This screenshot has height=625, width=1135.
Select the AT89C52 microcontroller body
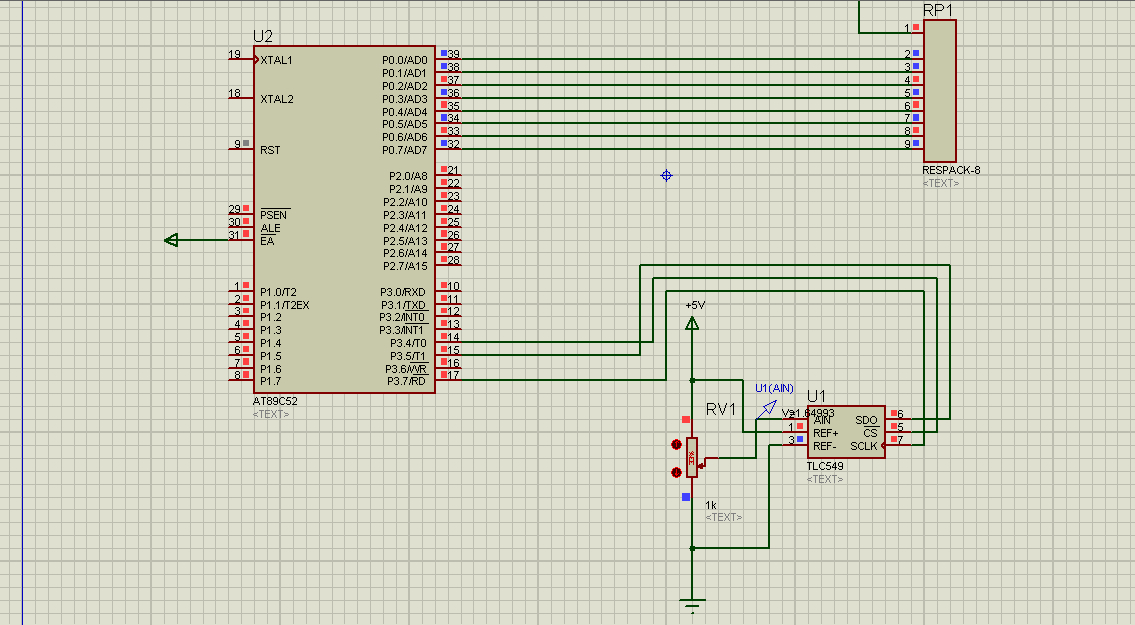point(345,219)
